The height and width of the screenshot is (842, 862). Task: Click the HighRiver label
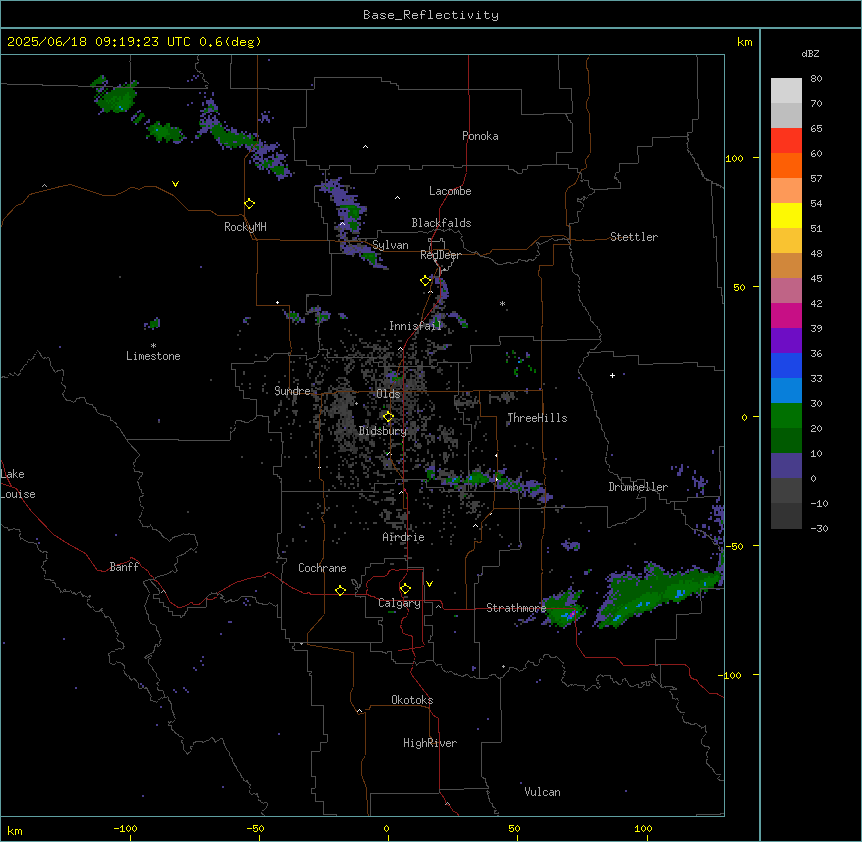pos(430,743)
